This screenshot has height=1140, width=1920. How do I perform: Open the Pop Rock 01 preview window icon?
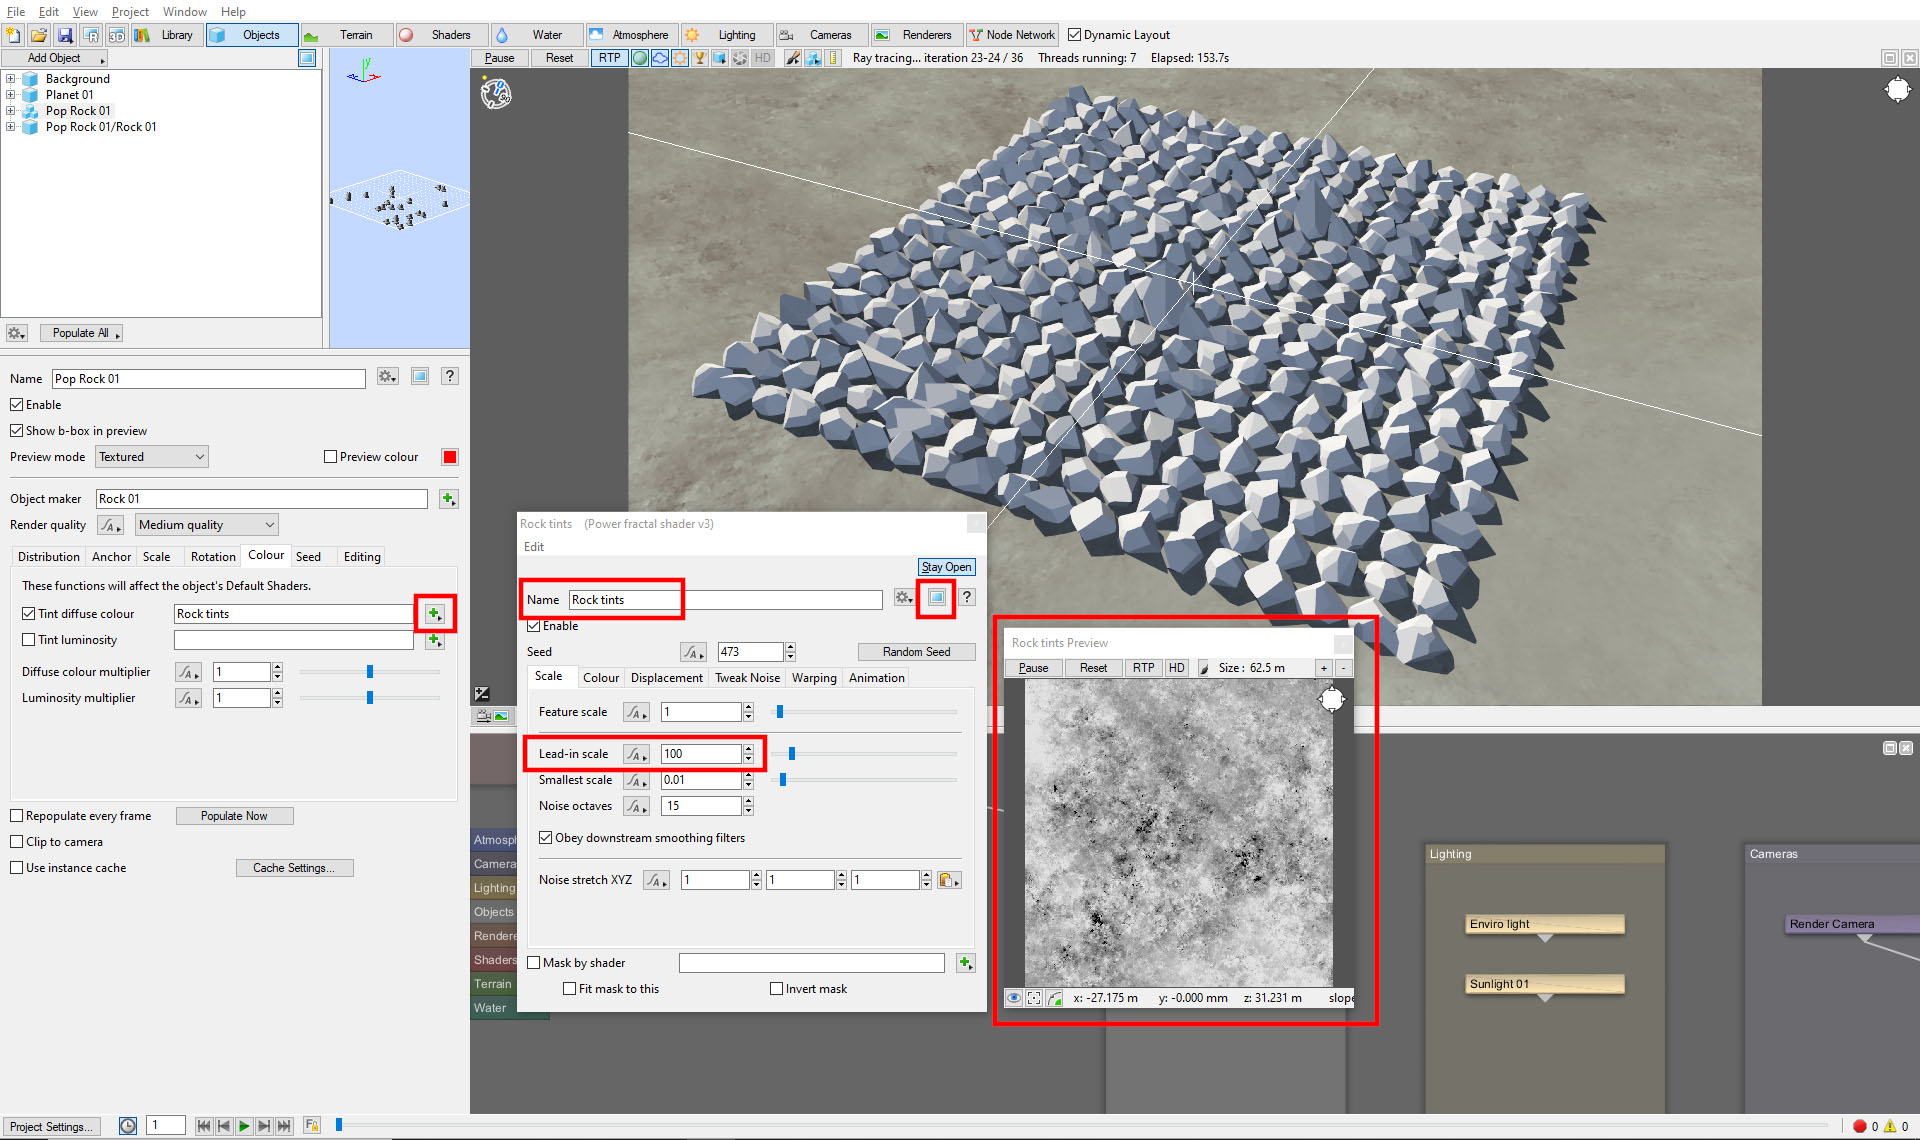point(420,377)
